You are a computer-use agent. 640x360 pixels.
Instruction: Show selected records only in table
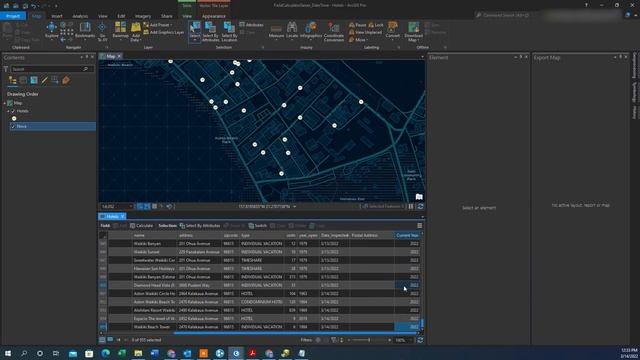click(110, 340)
